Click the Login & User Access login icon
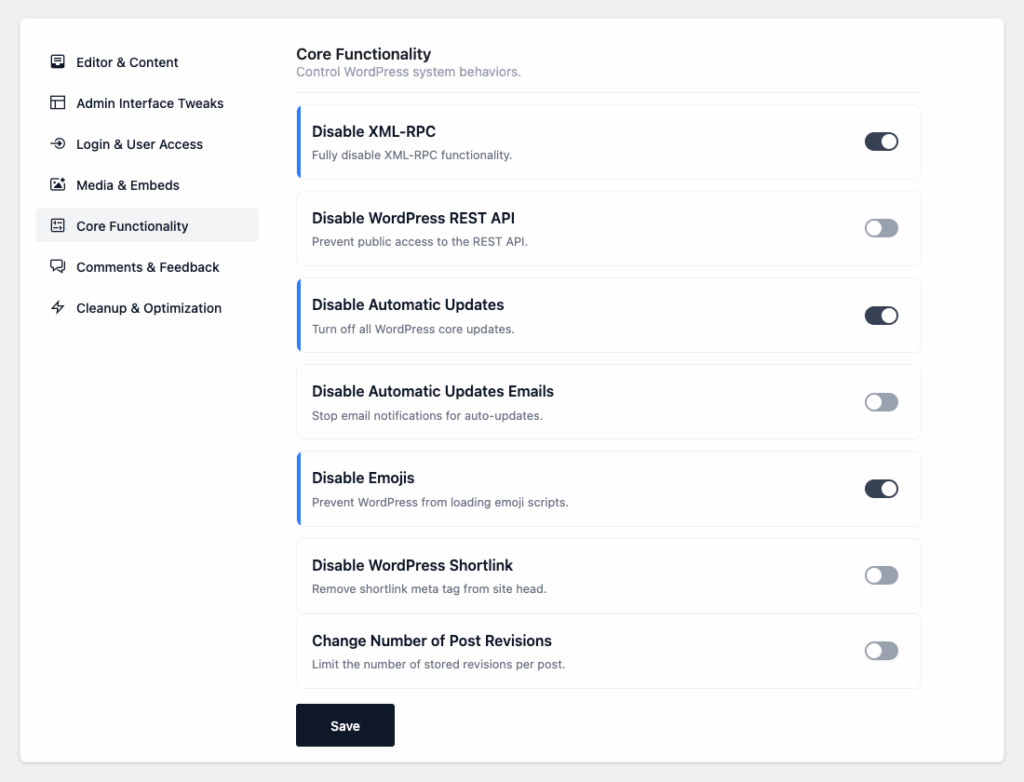Screen dimensions: 1024x782 [58, 144]
